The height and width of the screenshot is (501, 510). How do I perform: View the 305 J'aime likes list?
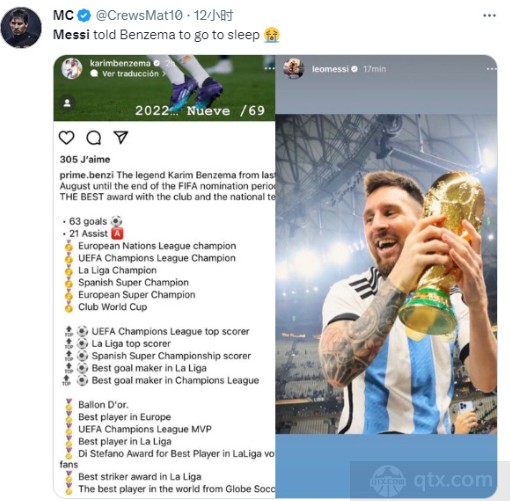click(x=85, y=159)
